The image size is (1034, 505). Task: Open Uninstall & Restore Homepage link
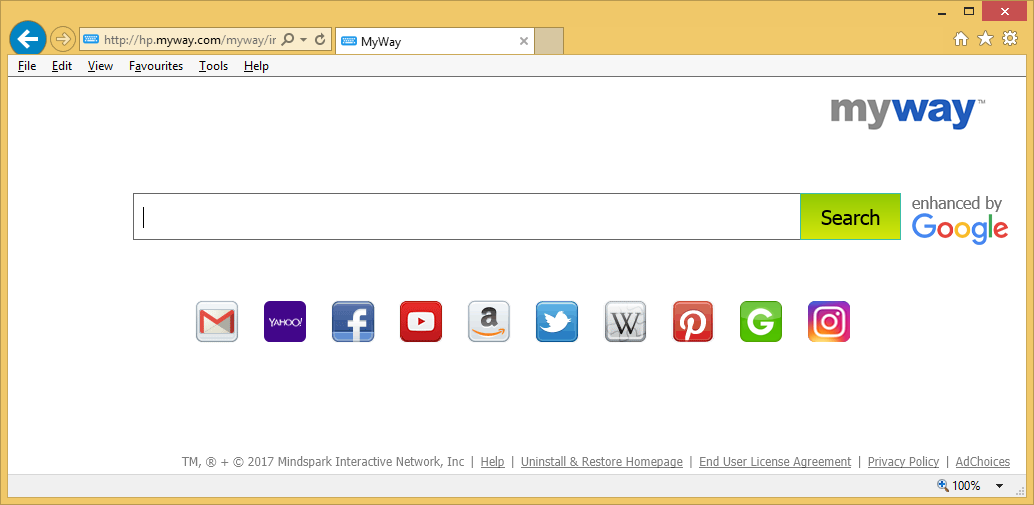[x=602, y=461]
